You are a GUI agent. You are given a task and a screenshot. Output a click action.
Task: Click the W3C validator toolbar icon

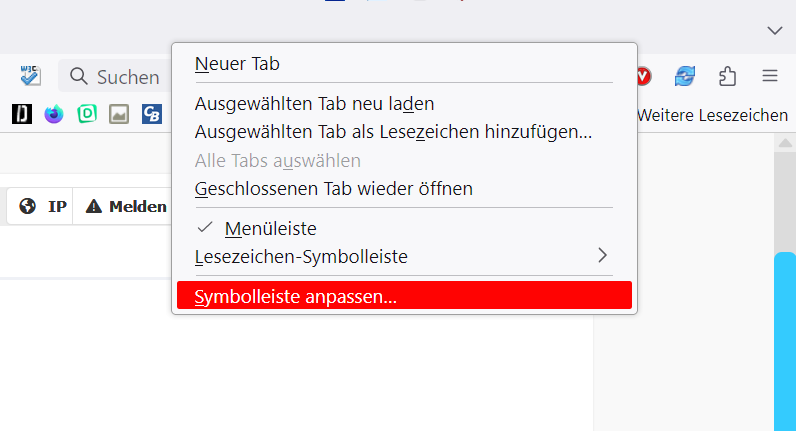click(30, 76)
